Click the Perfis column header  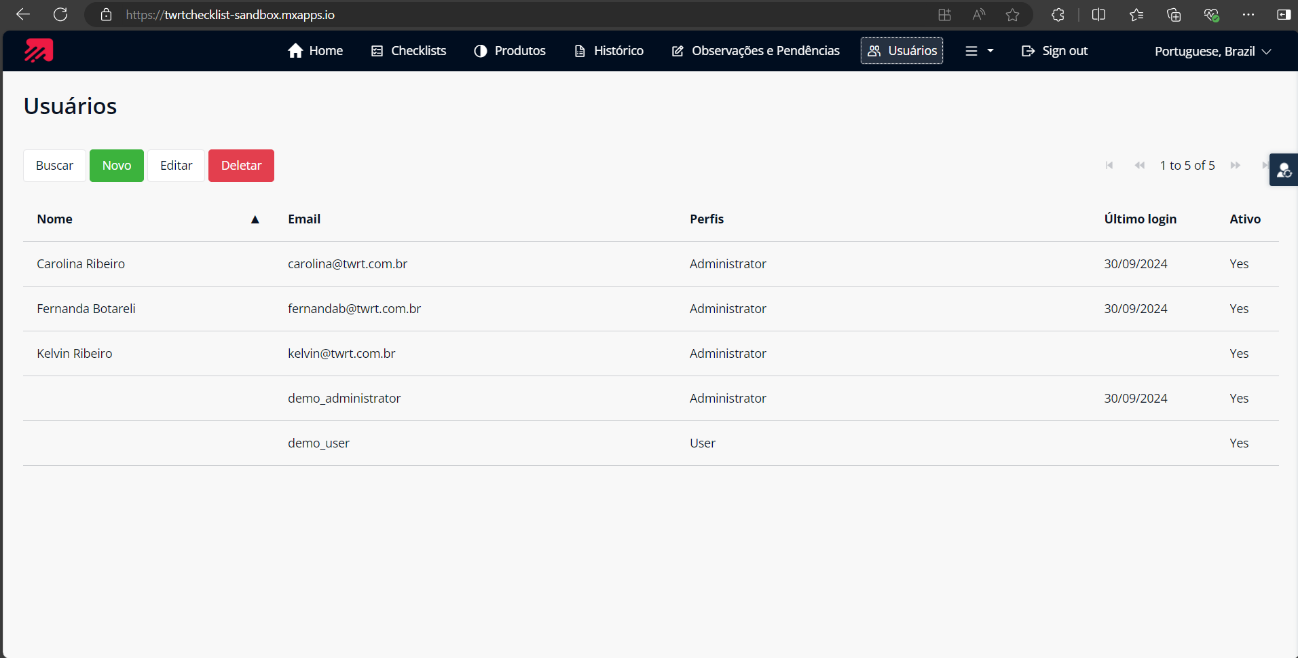coord(707,219)
